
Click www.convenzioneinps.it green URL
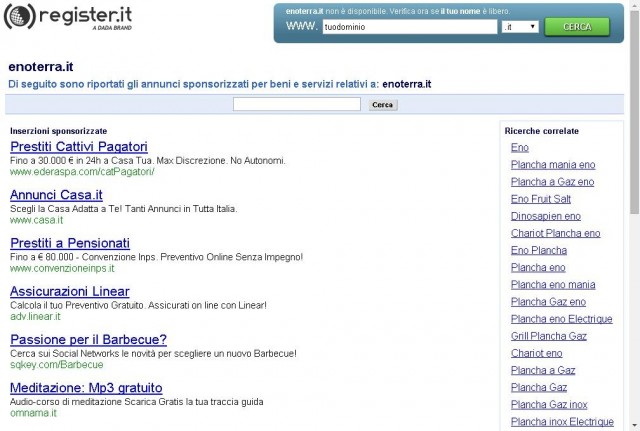pyautogui.click(x=62, y=268)
